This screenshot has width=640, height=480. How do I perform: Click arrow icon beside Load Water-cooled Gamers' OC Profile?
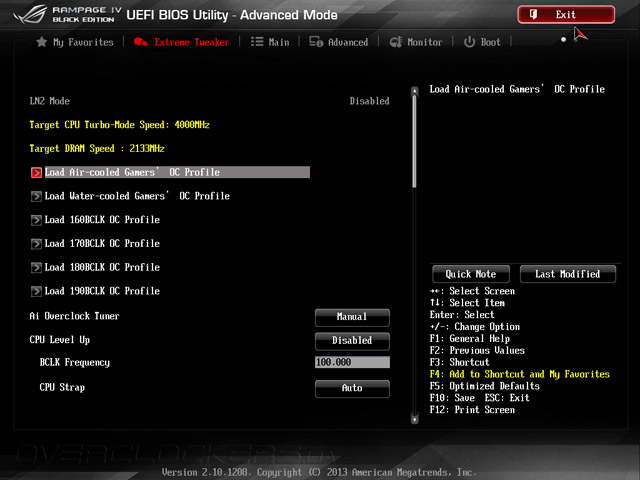pyautogui.click(x=36, y=196)
